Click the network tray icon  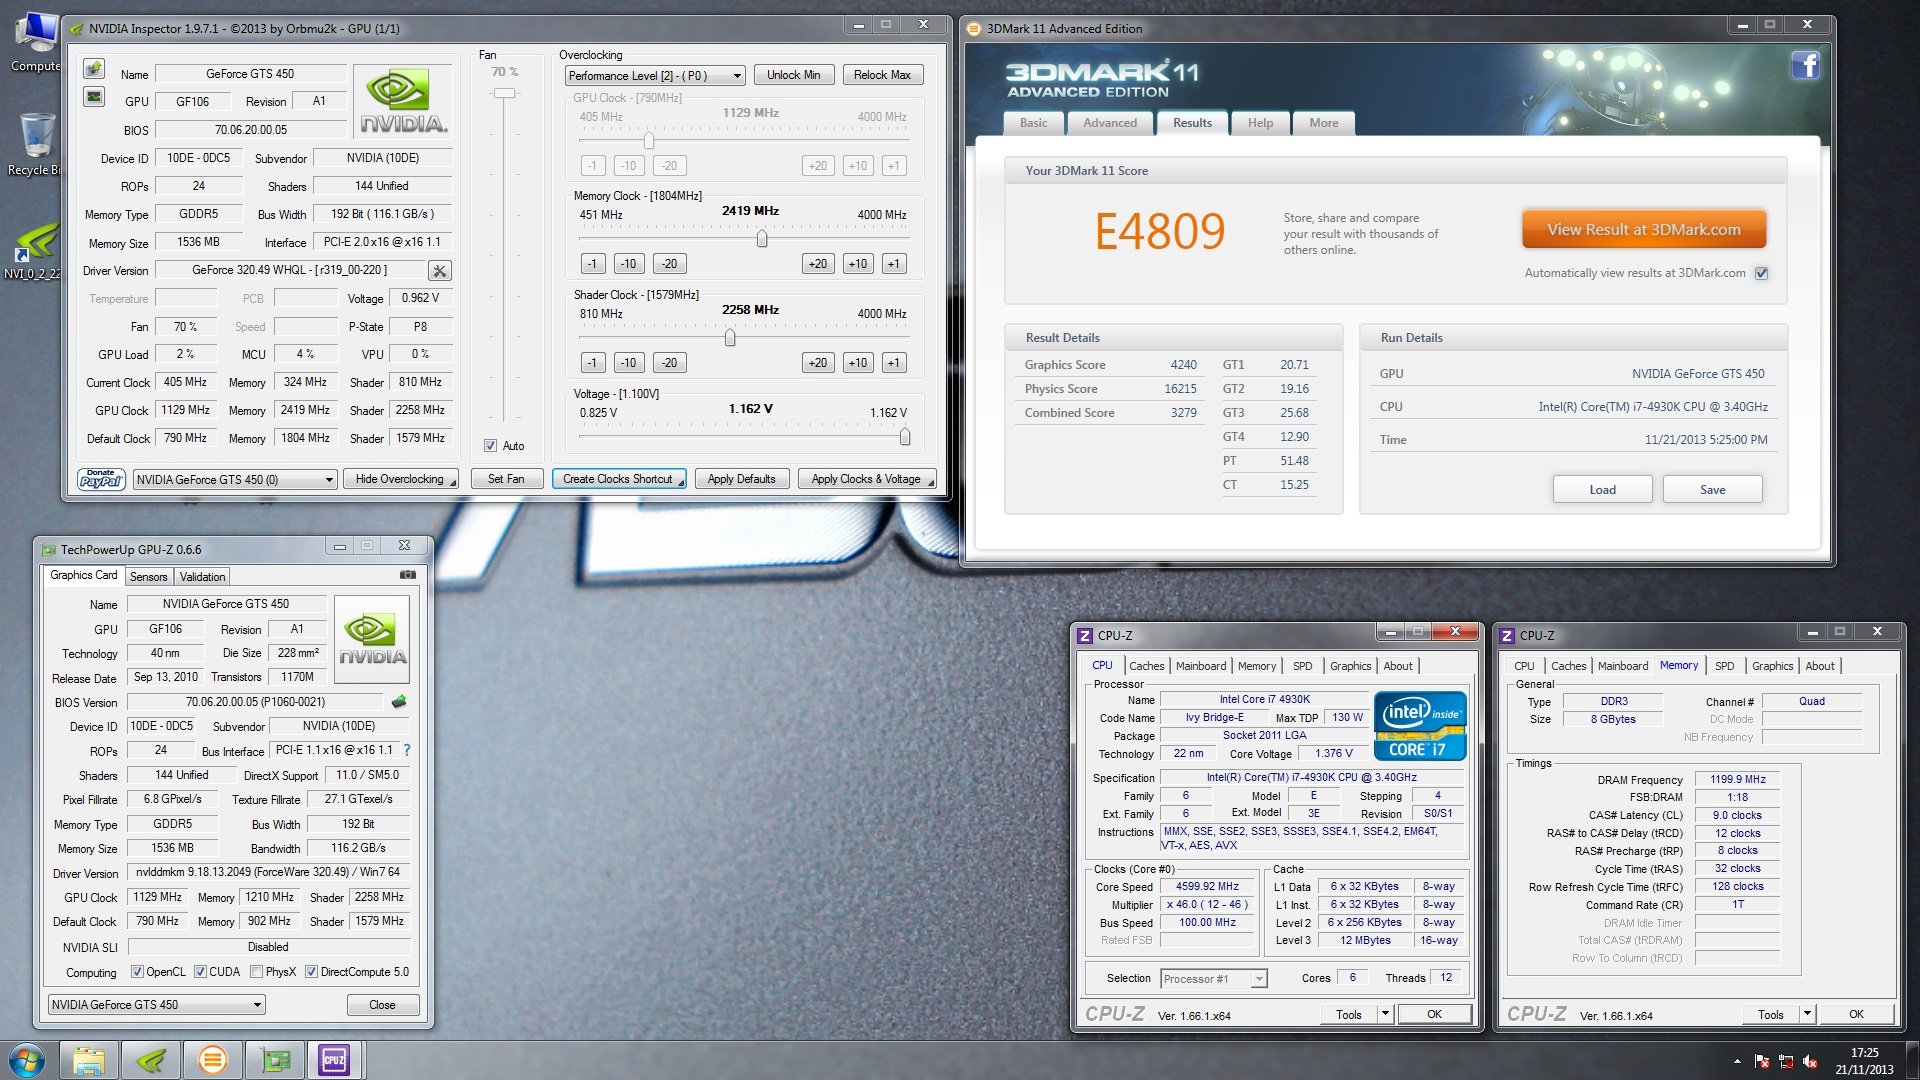1786,1062
